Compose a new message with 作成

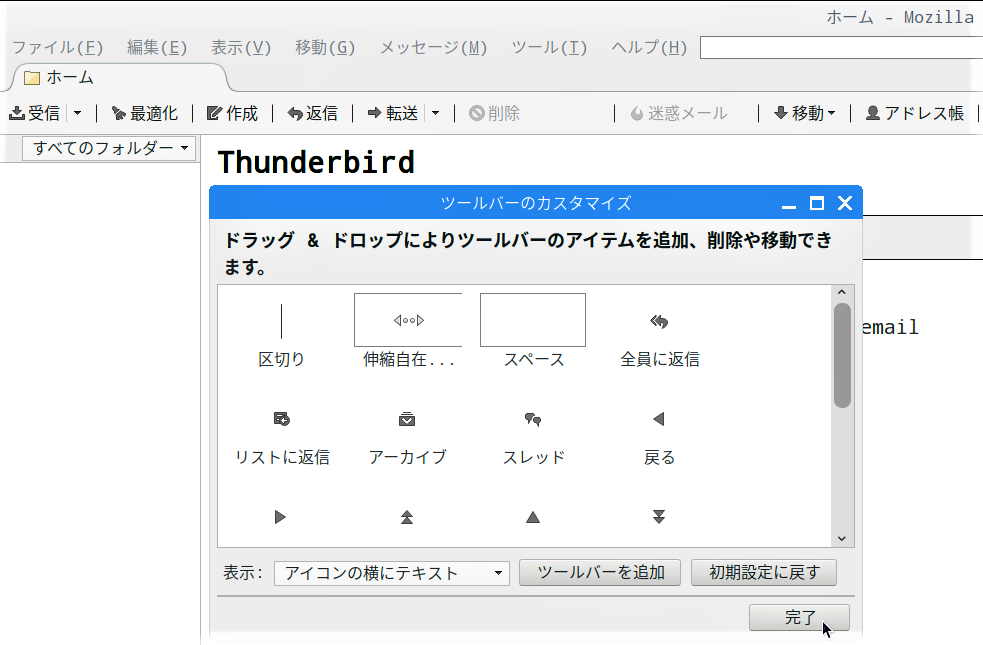click(x=233, y=113)
